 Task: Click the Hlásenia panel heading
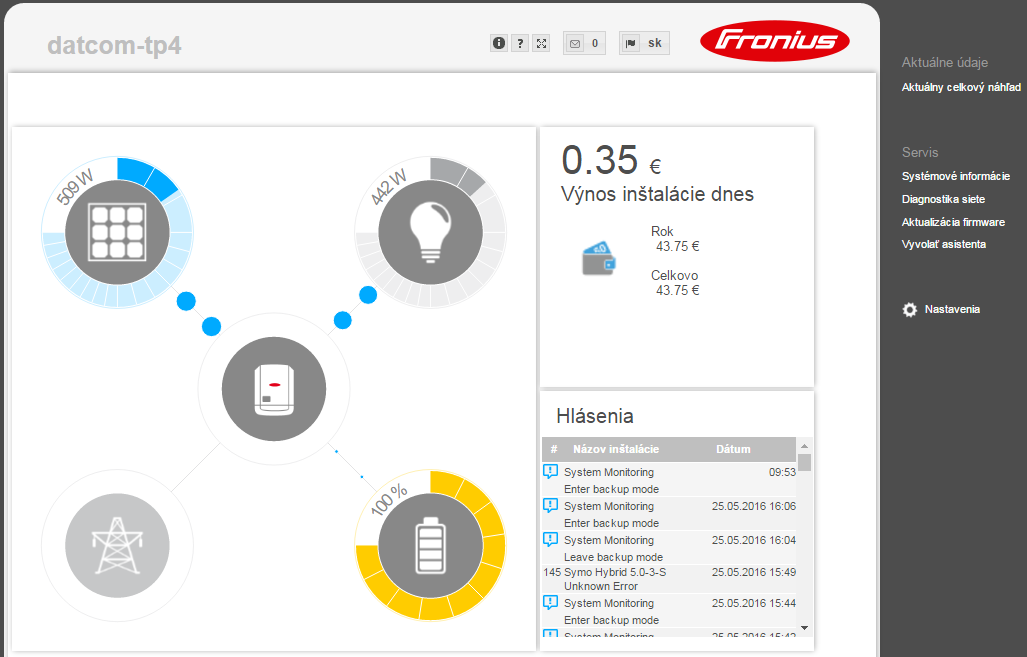(x=595, y=416)
